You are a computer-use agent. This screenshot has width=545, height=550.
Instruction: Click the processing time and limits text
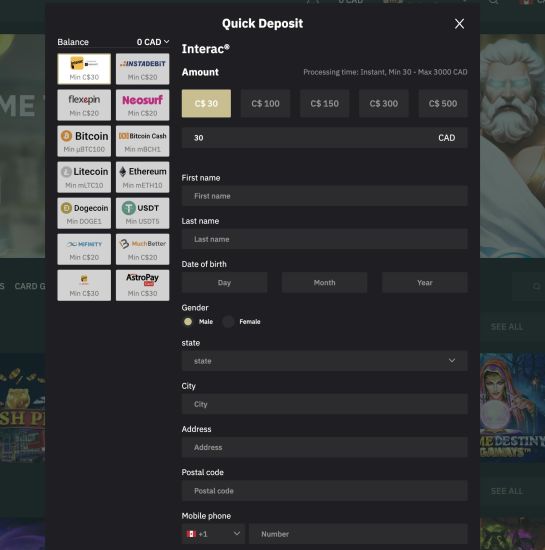(x=385, y=72)
